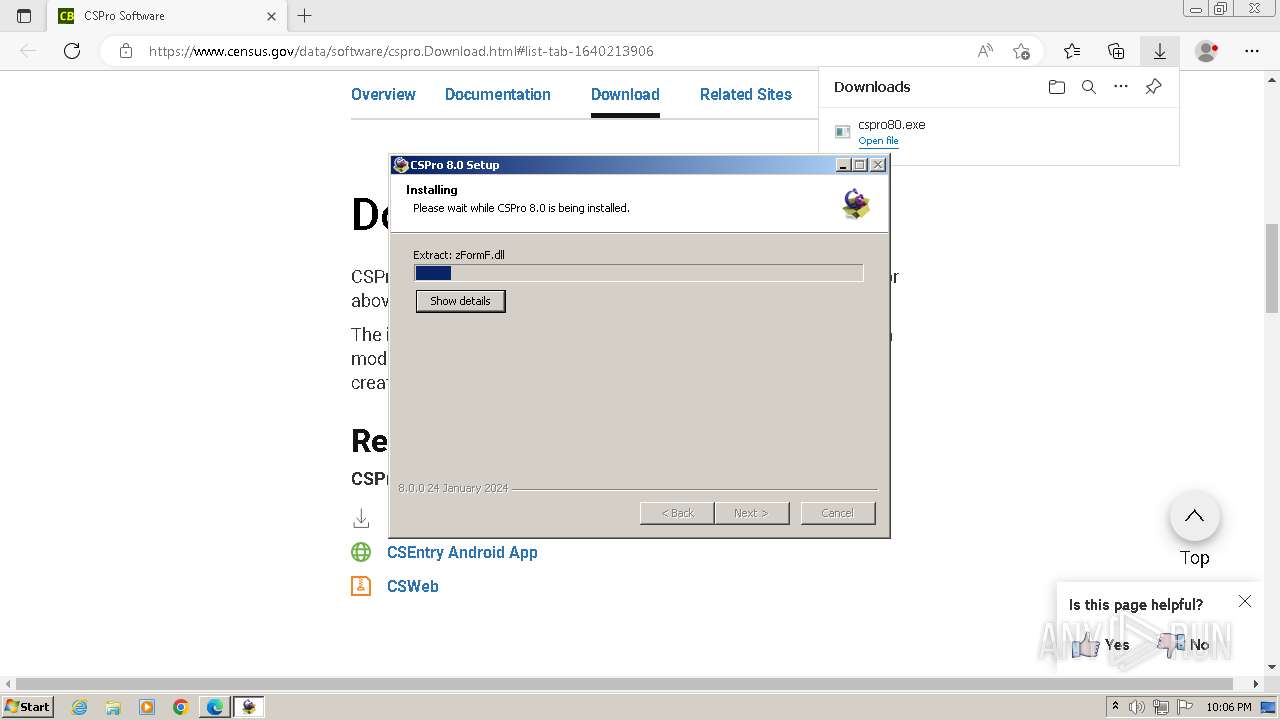Open the tab actions menu icon

pyautogui.click(x=24, y=16)
